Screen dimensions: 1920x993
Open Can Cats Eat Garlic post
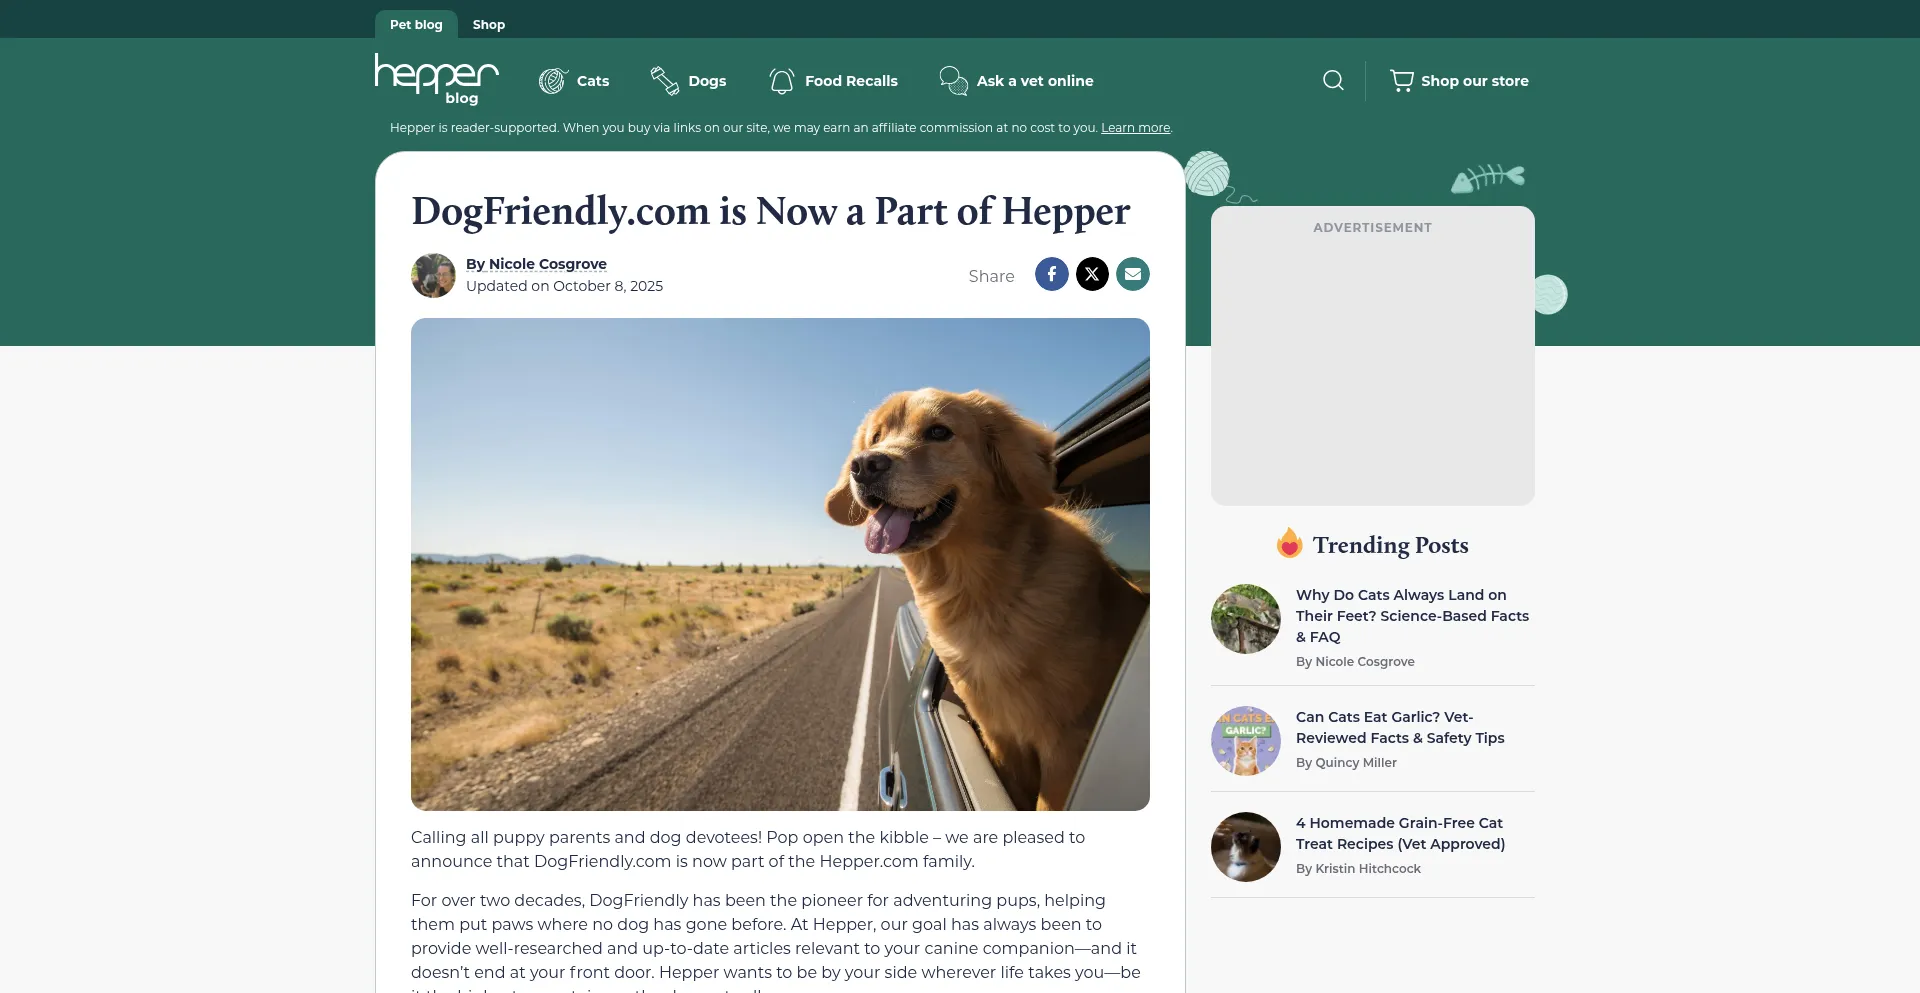point(1400,727)
